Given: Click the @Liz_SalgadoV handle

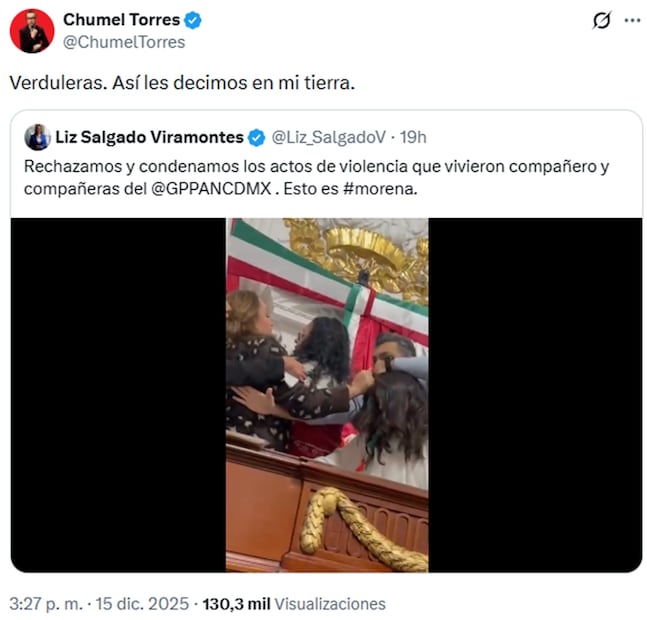Looking at the screenshot, I should point(328,137).
